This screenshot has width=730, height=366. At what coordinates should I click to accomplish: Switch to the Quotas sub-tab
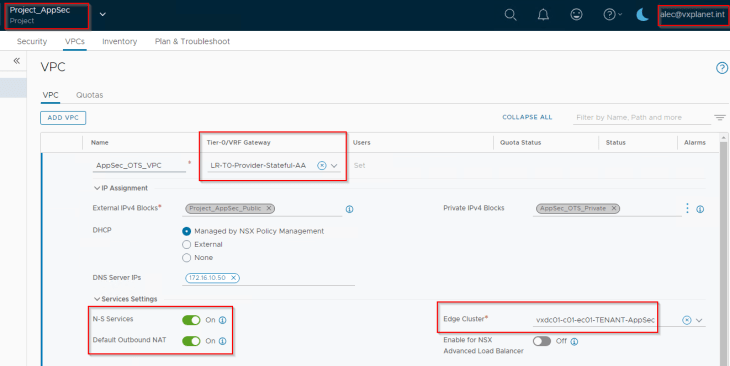click(89, 95)
